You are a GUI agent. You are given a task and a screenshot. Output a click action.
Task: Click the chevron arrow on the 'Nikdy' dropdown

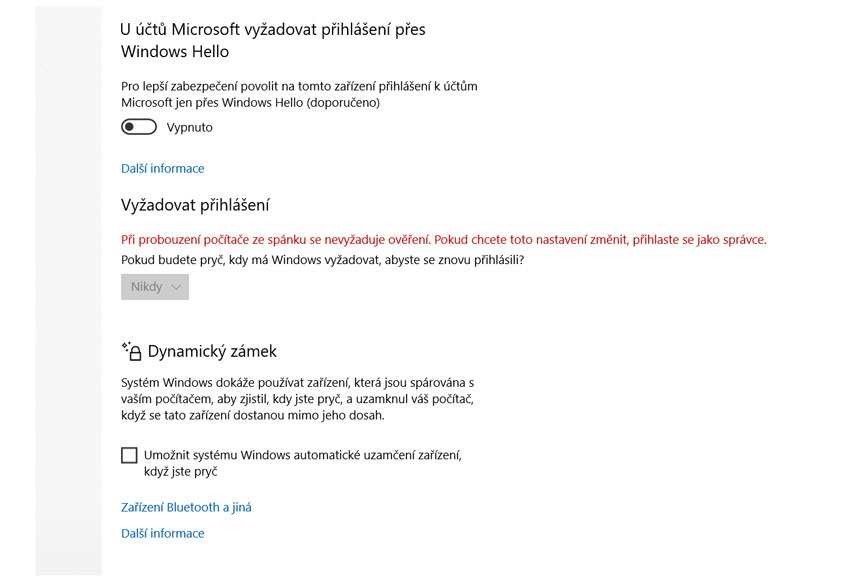pyautogui.click(x=177, y=287)
